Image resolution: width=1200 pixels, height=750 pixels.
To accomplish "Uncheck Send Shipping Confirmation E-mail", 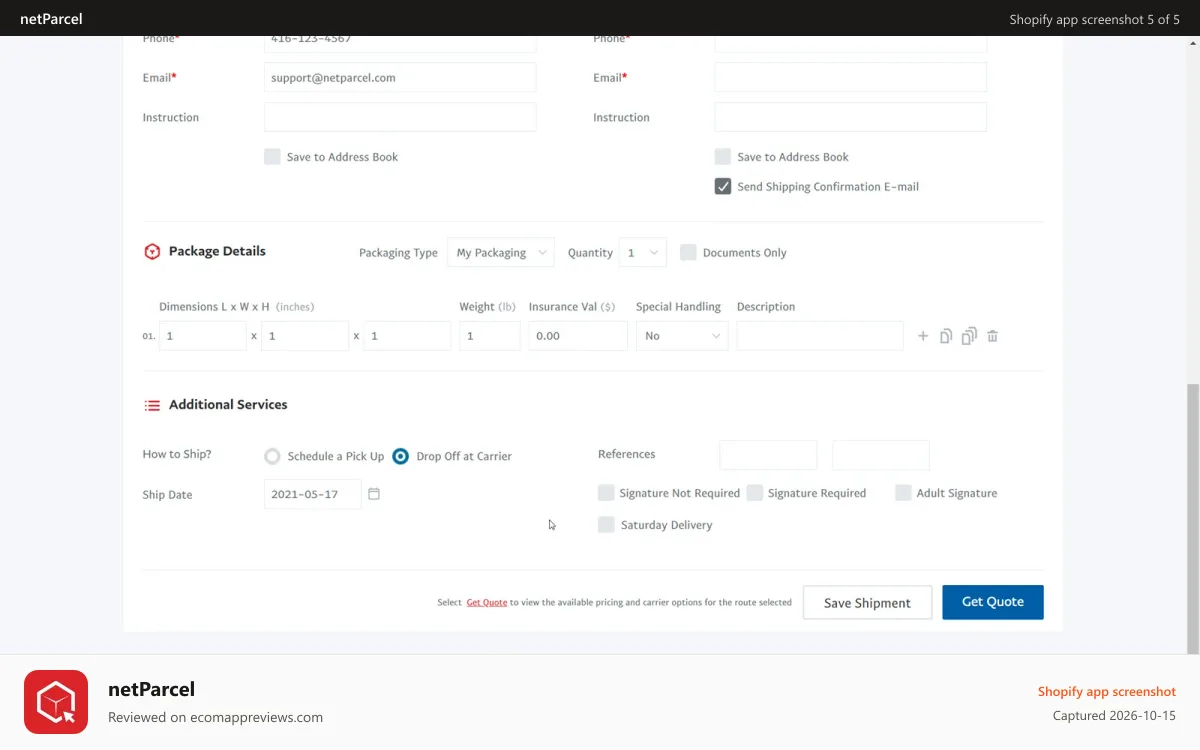I will pos(722,186).
